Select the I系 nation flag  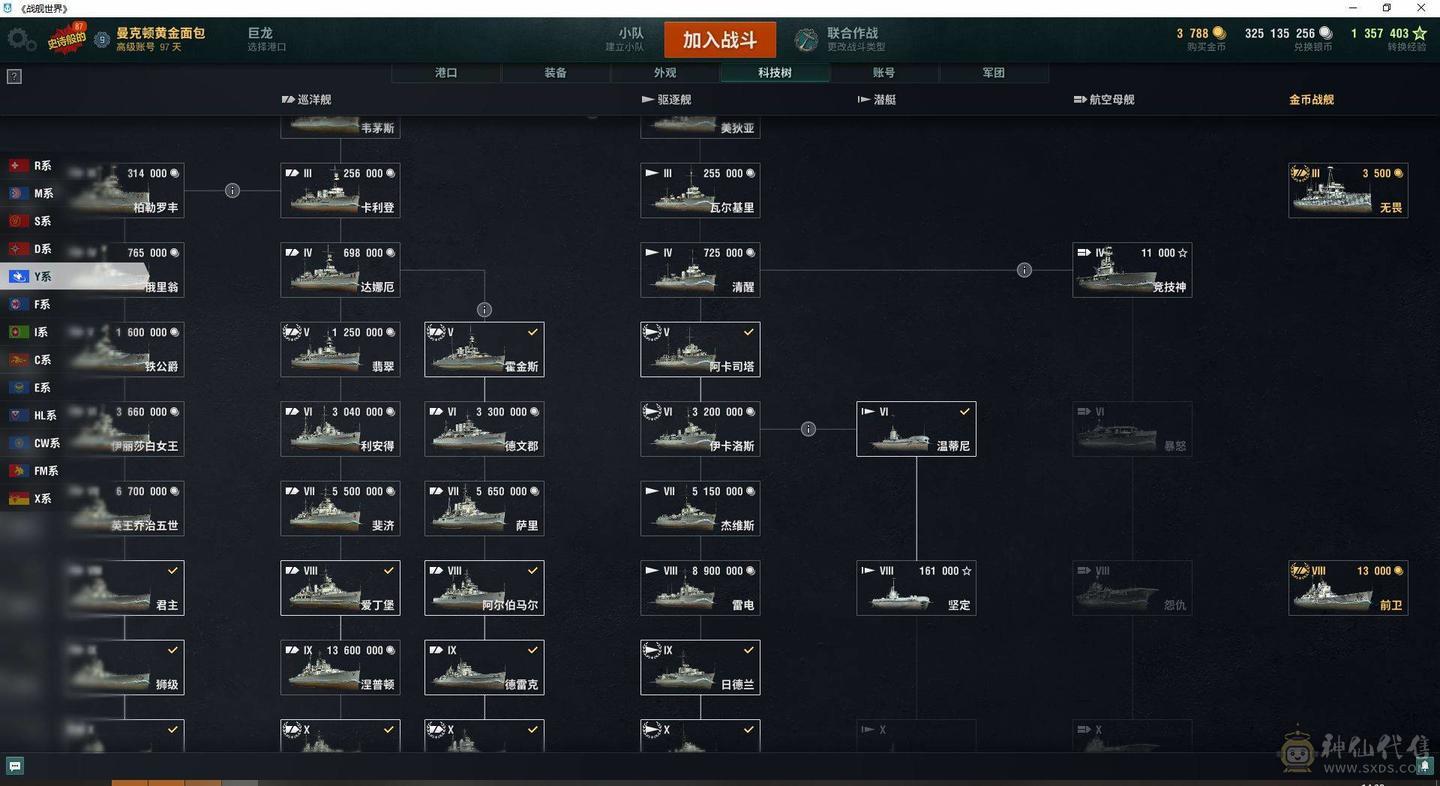(18, 332)
